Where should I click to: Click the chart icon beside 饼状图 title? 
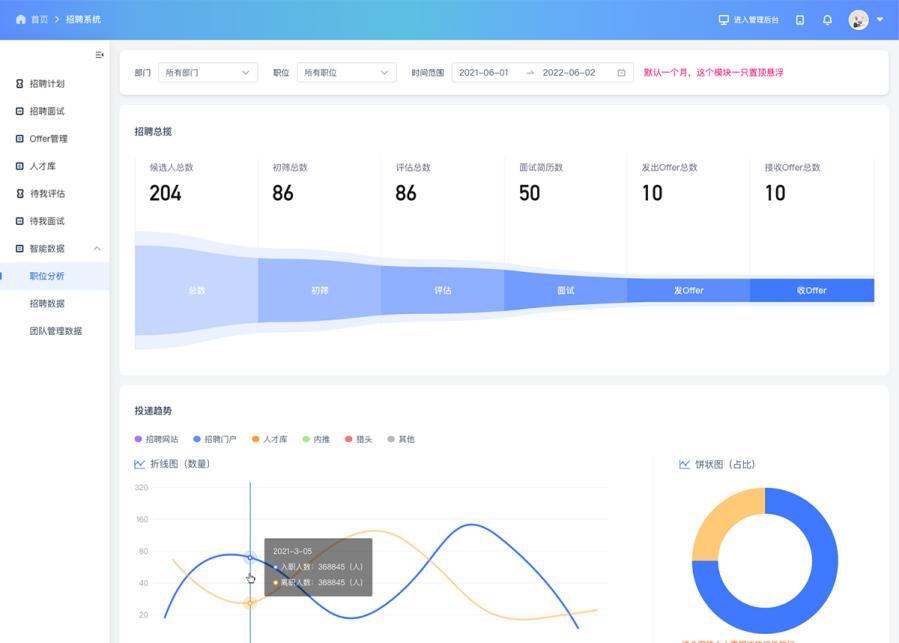point(684,464)
